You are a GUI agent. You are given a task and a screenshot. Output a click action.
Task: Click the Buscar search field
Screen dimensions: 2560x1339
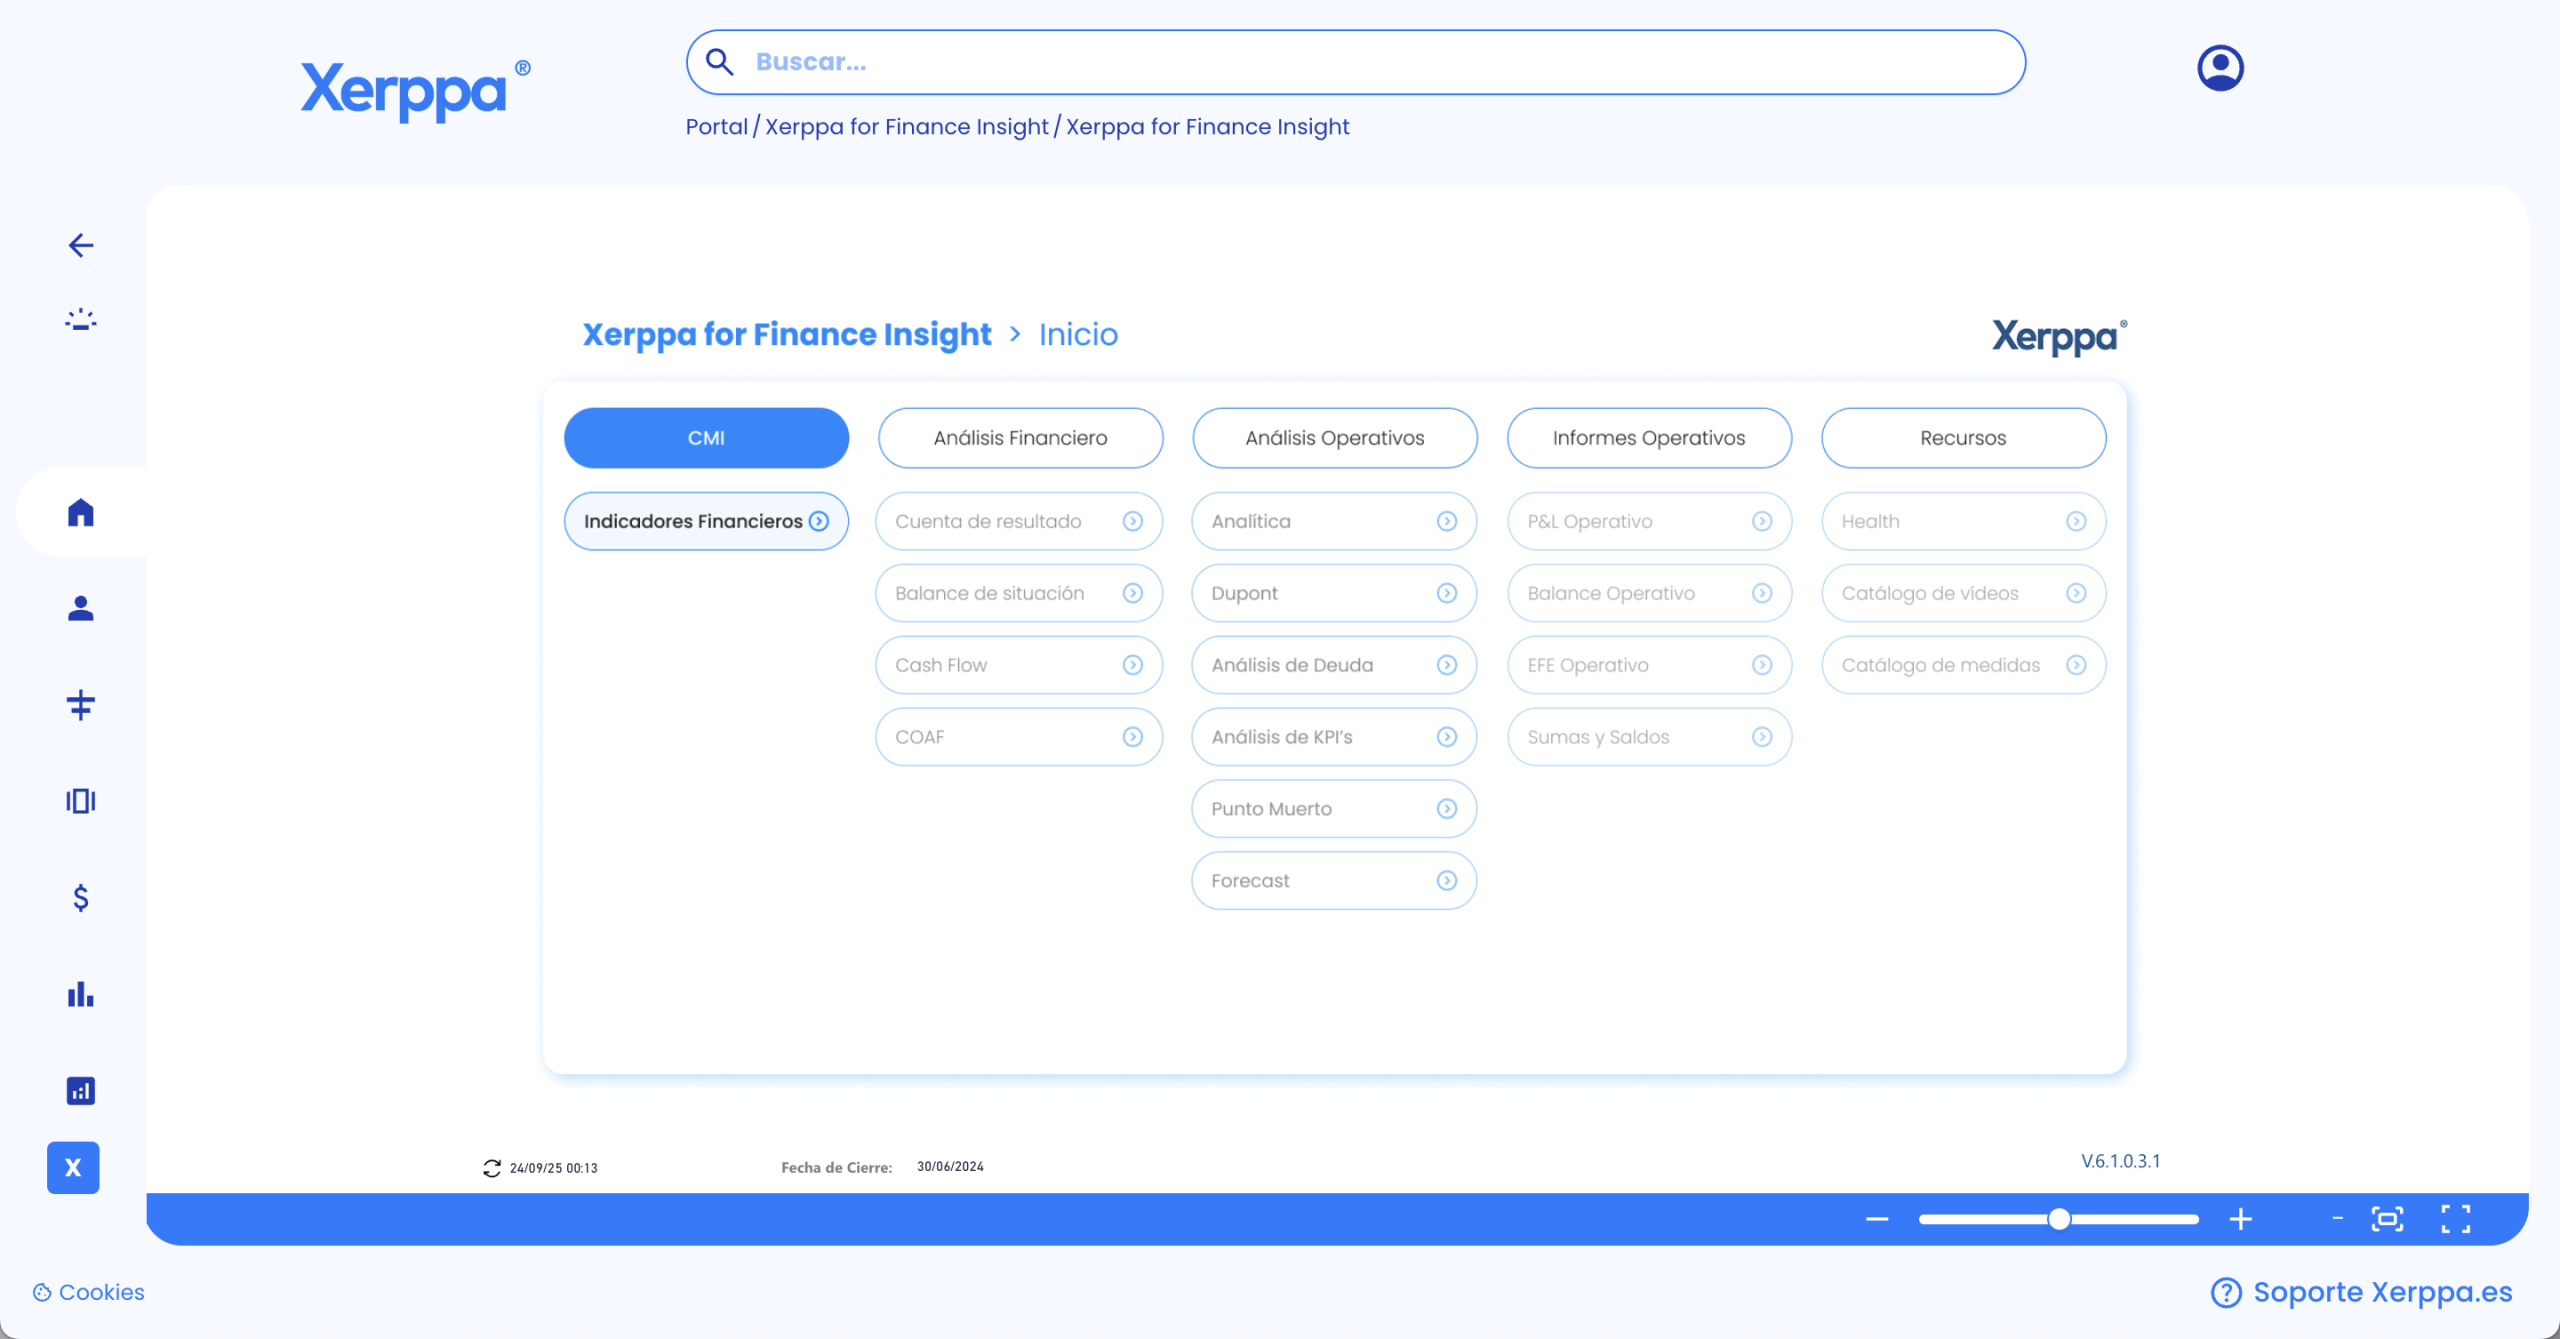point(1355,62)
